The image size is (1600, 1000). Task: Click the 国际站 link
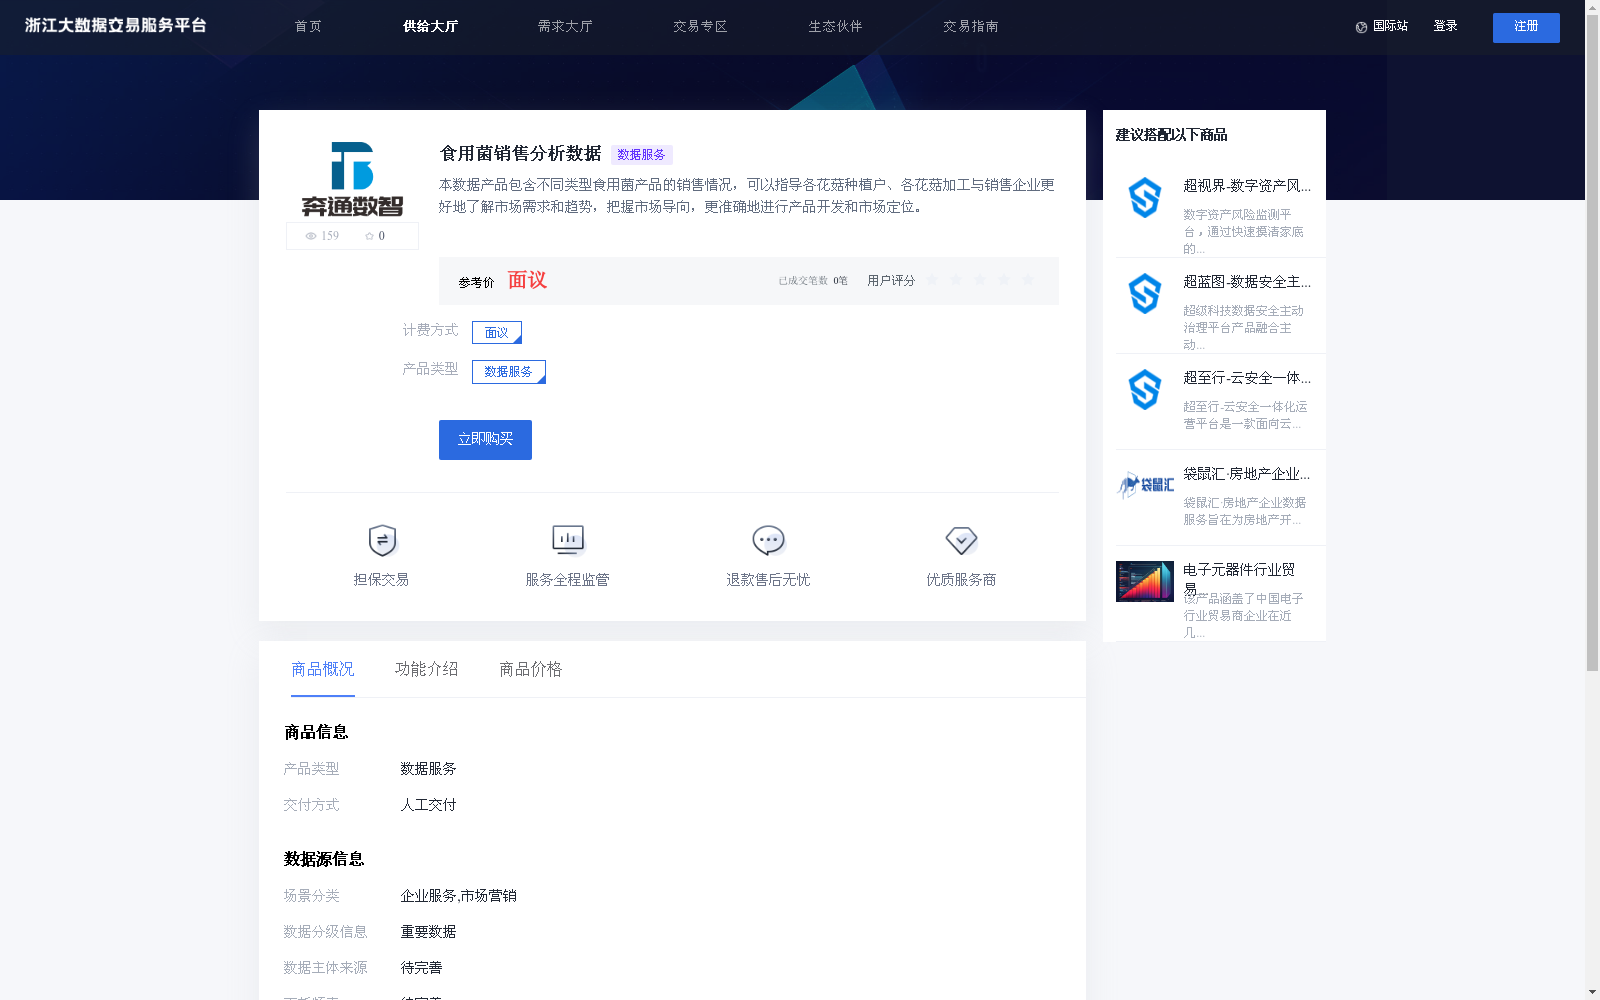click(1390, 26)
